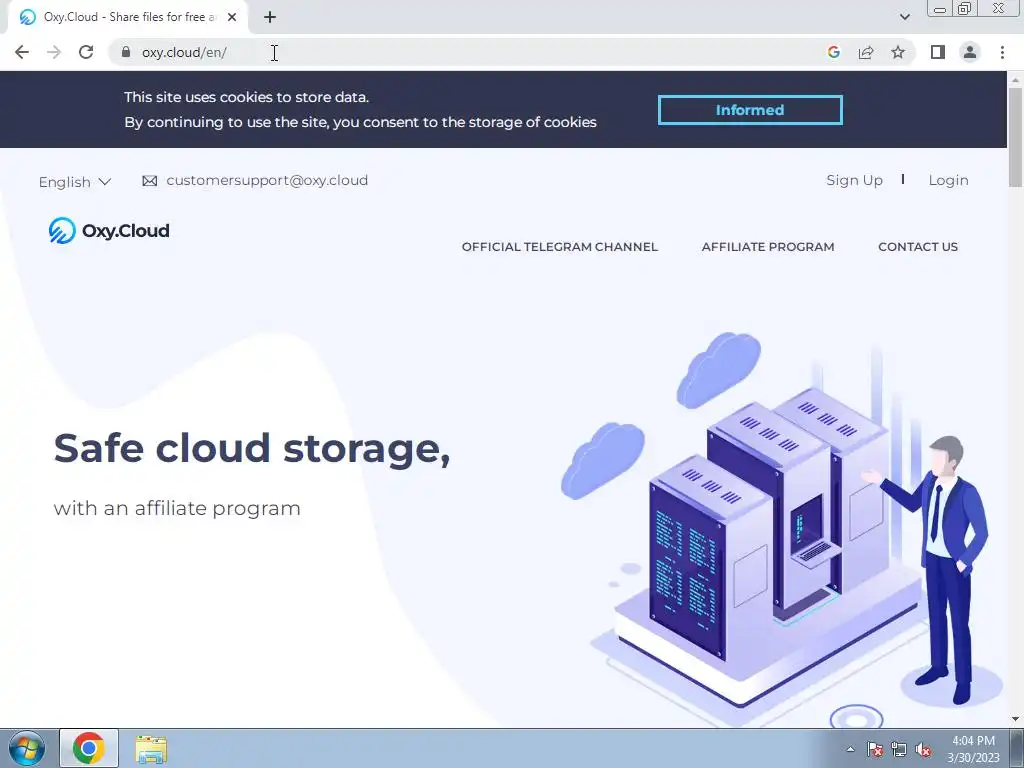
Task: Open Official Telegram Channel menu item
Action: (x=560, y=247)
